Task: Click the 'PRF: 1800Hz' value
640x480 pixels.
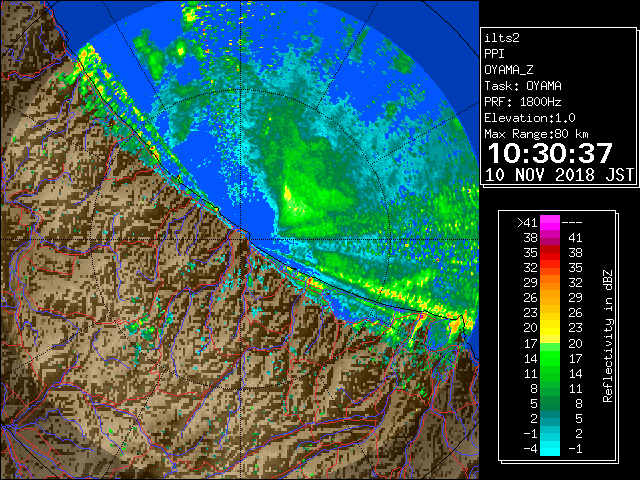Action: (523, 102)
